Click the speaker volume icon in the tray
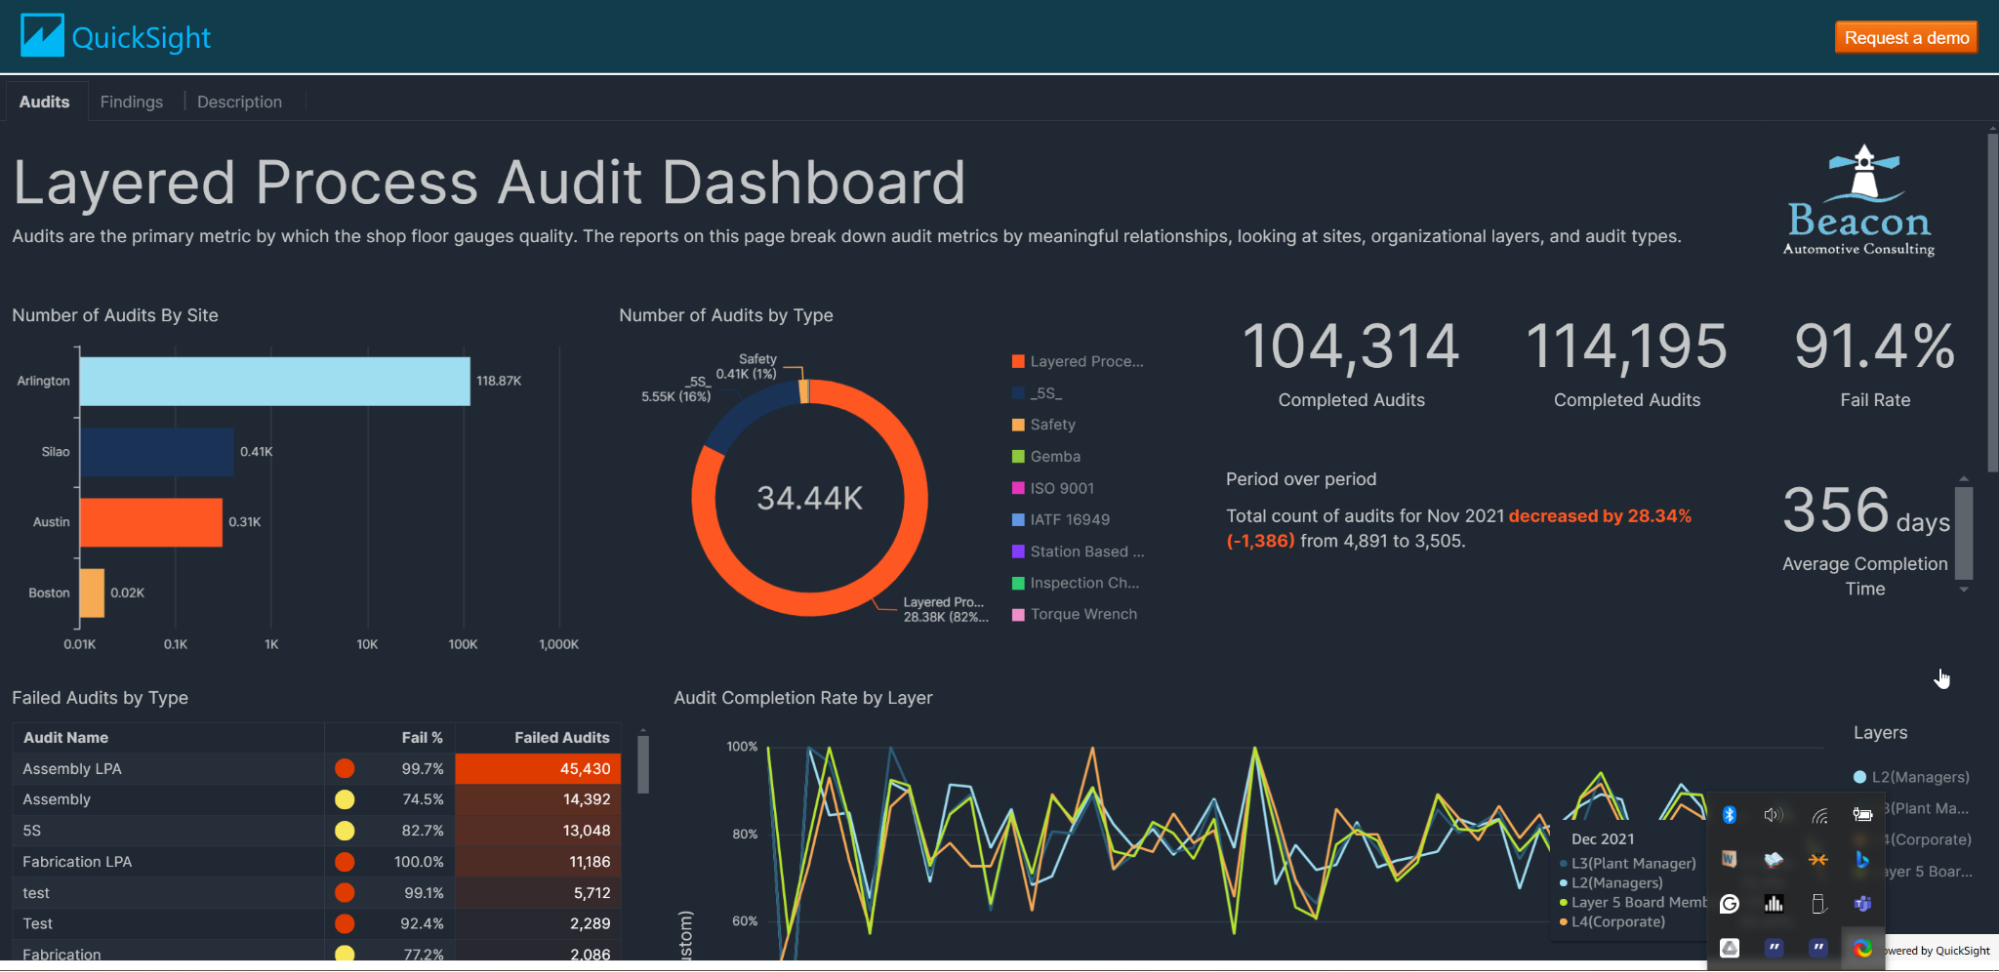Viewport: 1999px width, 972px height. click(x=1773, y=815)
